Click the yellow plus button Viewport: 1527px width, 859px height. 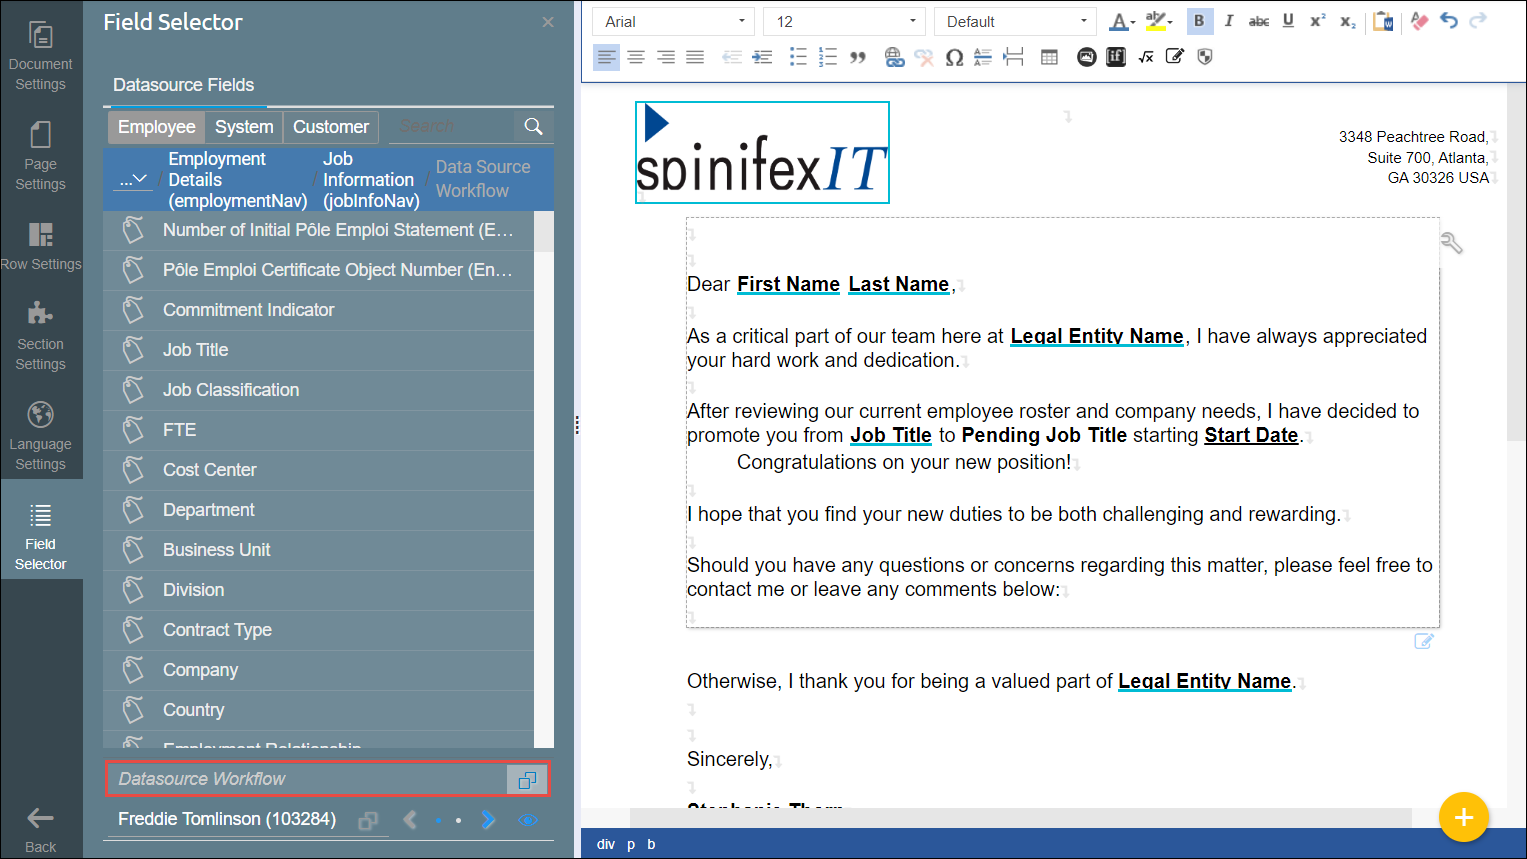pyautogui.click(x=1463, y=817)
